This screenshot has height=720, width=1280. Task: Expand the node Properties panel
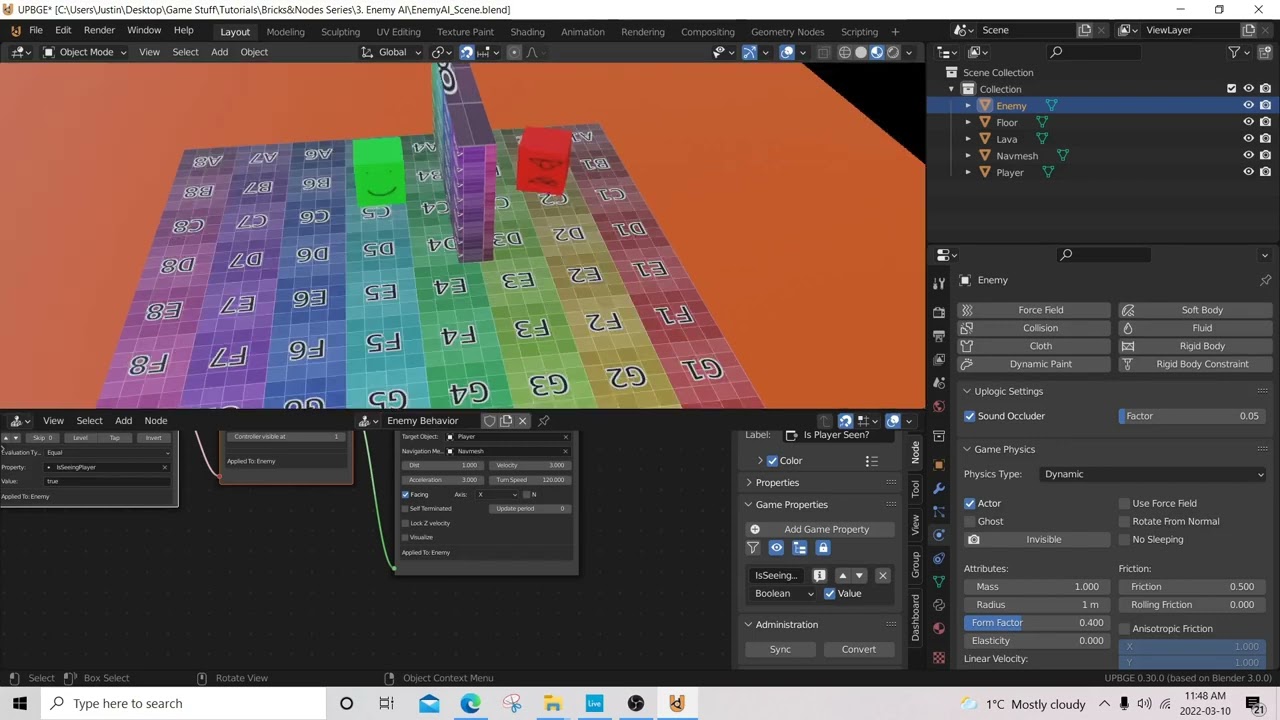(x=777, y=482)
